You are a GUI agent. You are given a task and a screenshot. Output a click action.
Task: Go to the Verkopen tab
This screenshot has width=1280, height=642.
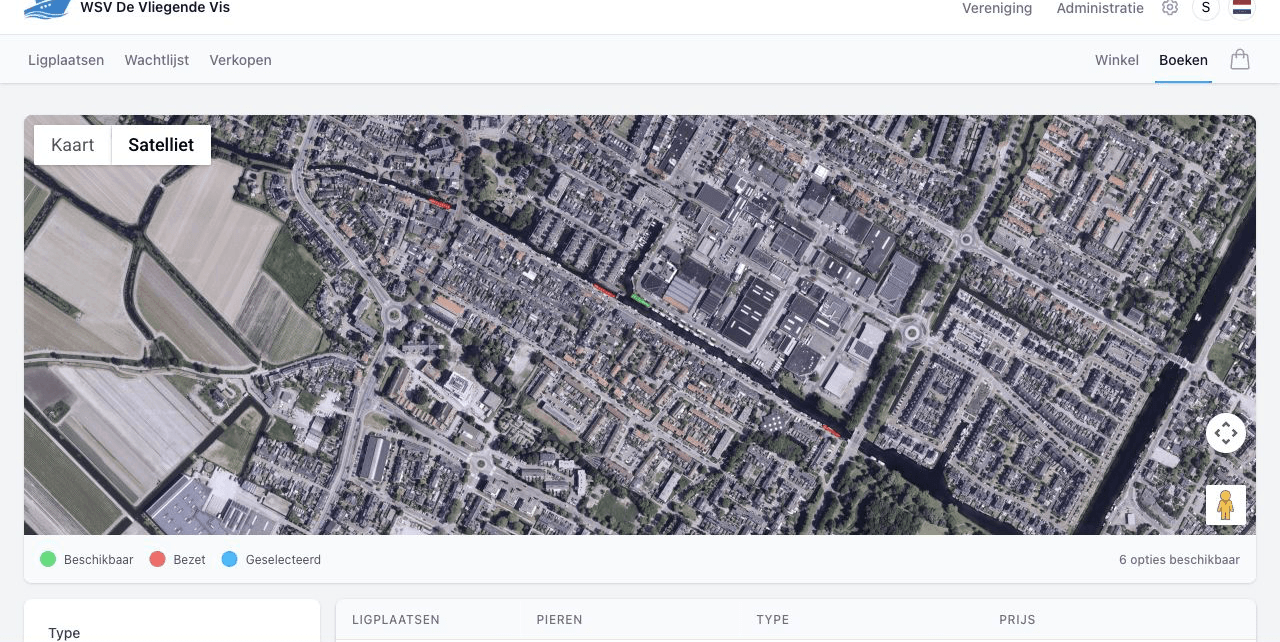(x=240, y=60)
